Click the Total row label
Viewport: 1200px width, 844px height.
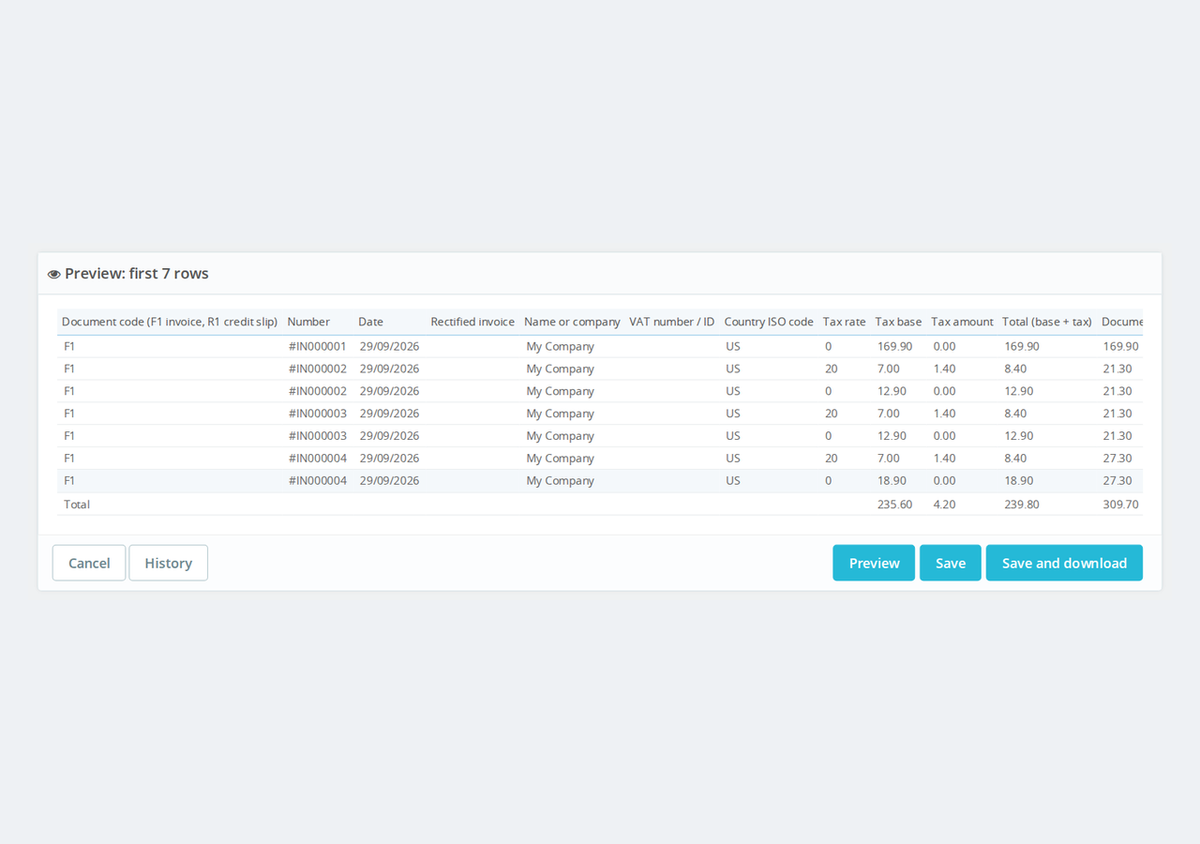click(x=77, y=504)
